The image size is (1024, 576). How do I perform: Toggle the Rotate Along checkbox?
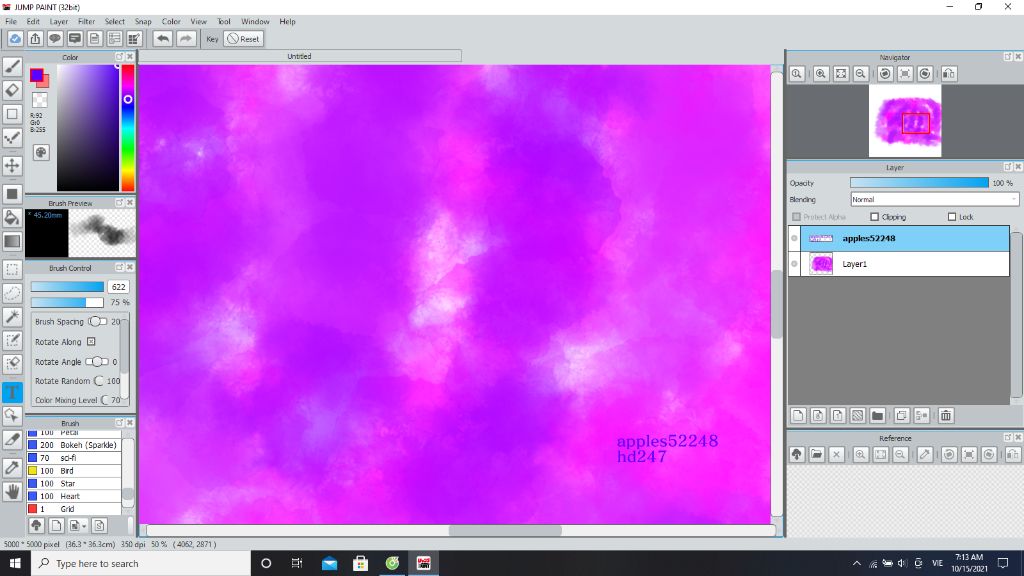91,342
